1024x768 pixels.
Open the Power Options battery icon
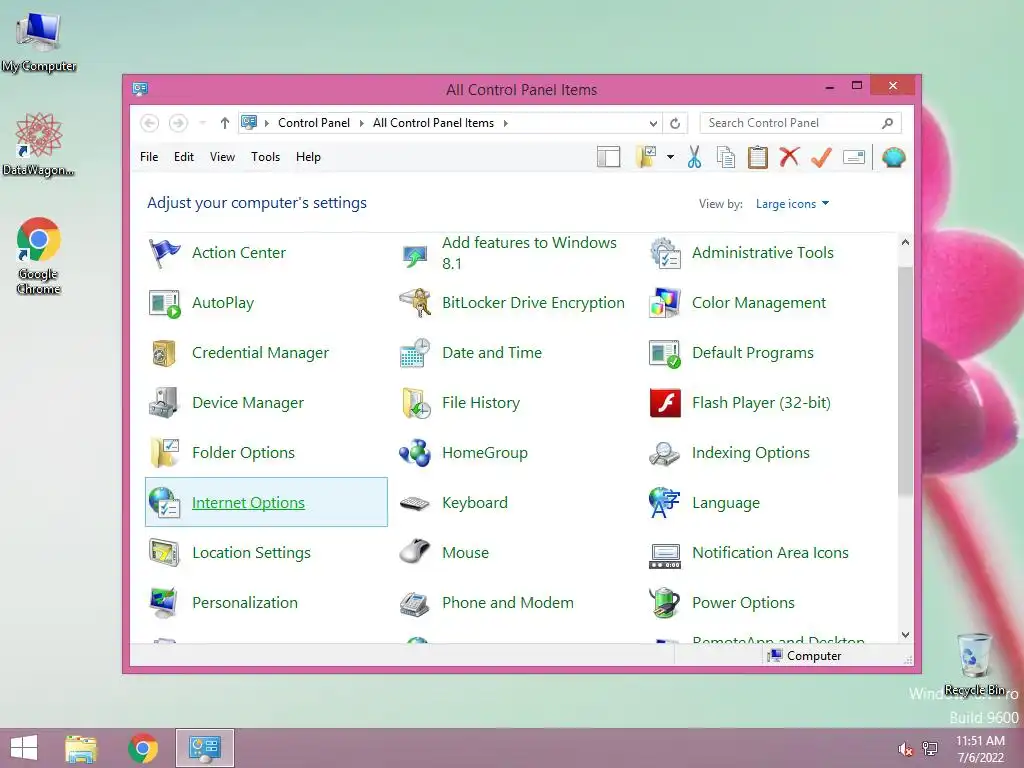(x=665, y=603)
